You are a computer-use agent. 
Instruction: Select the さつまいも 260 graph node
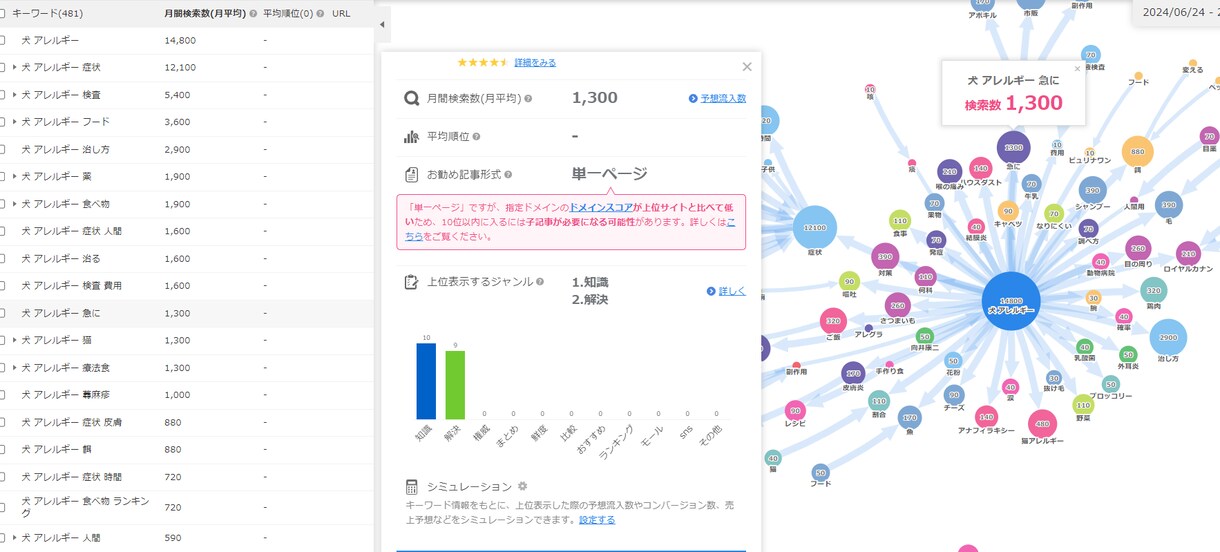(898, 307)
